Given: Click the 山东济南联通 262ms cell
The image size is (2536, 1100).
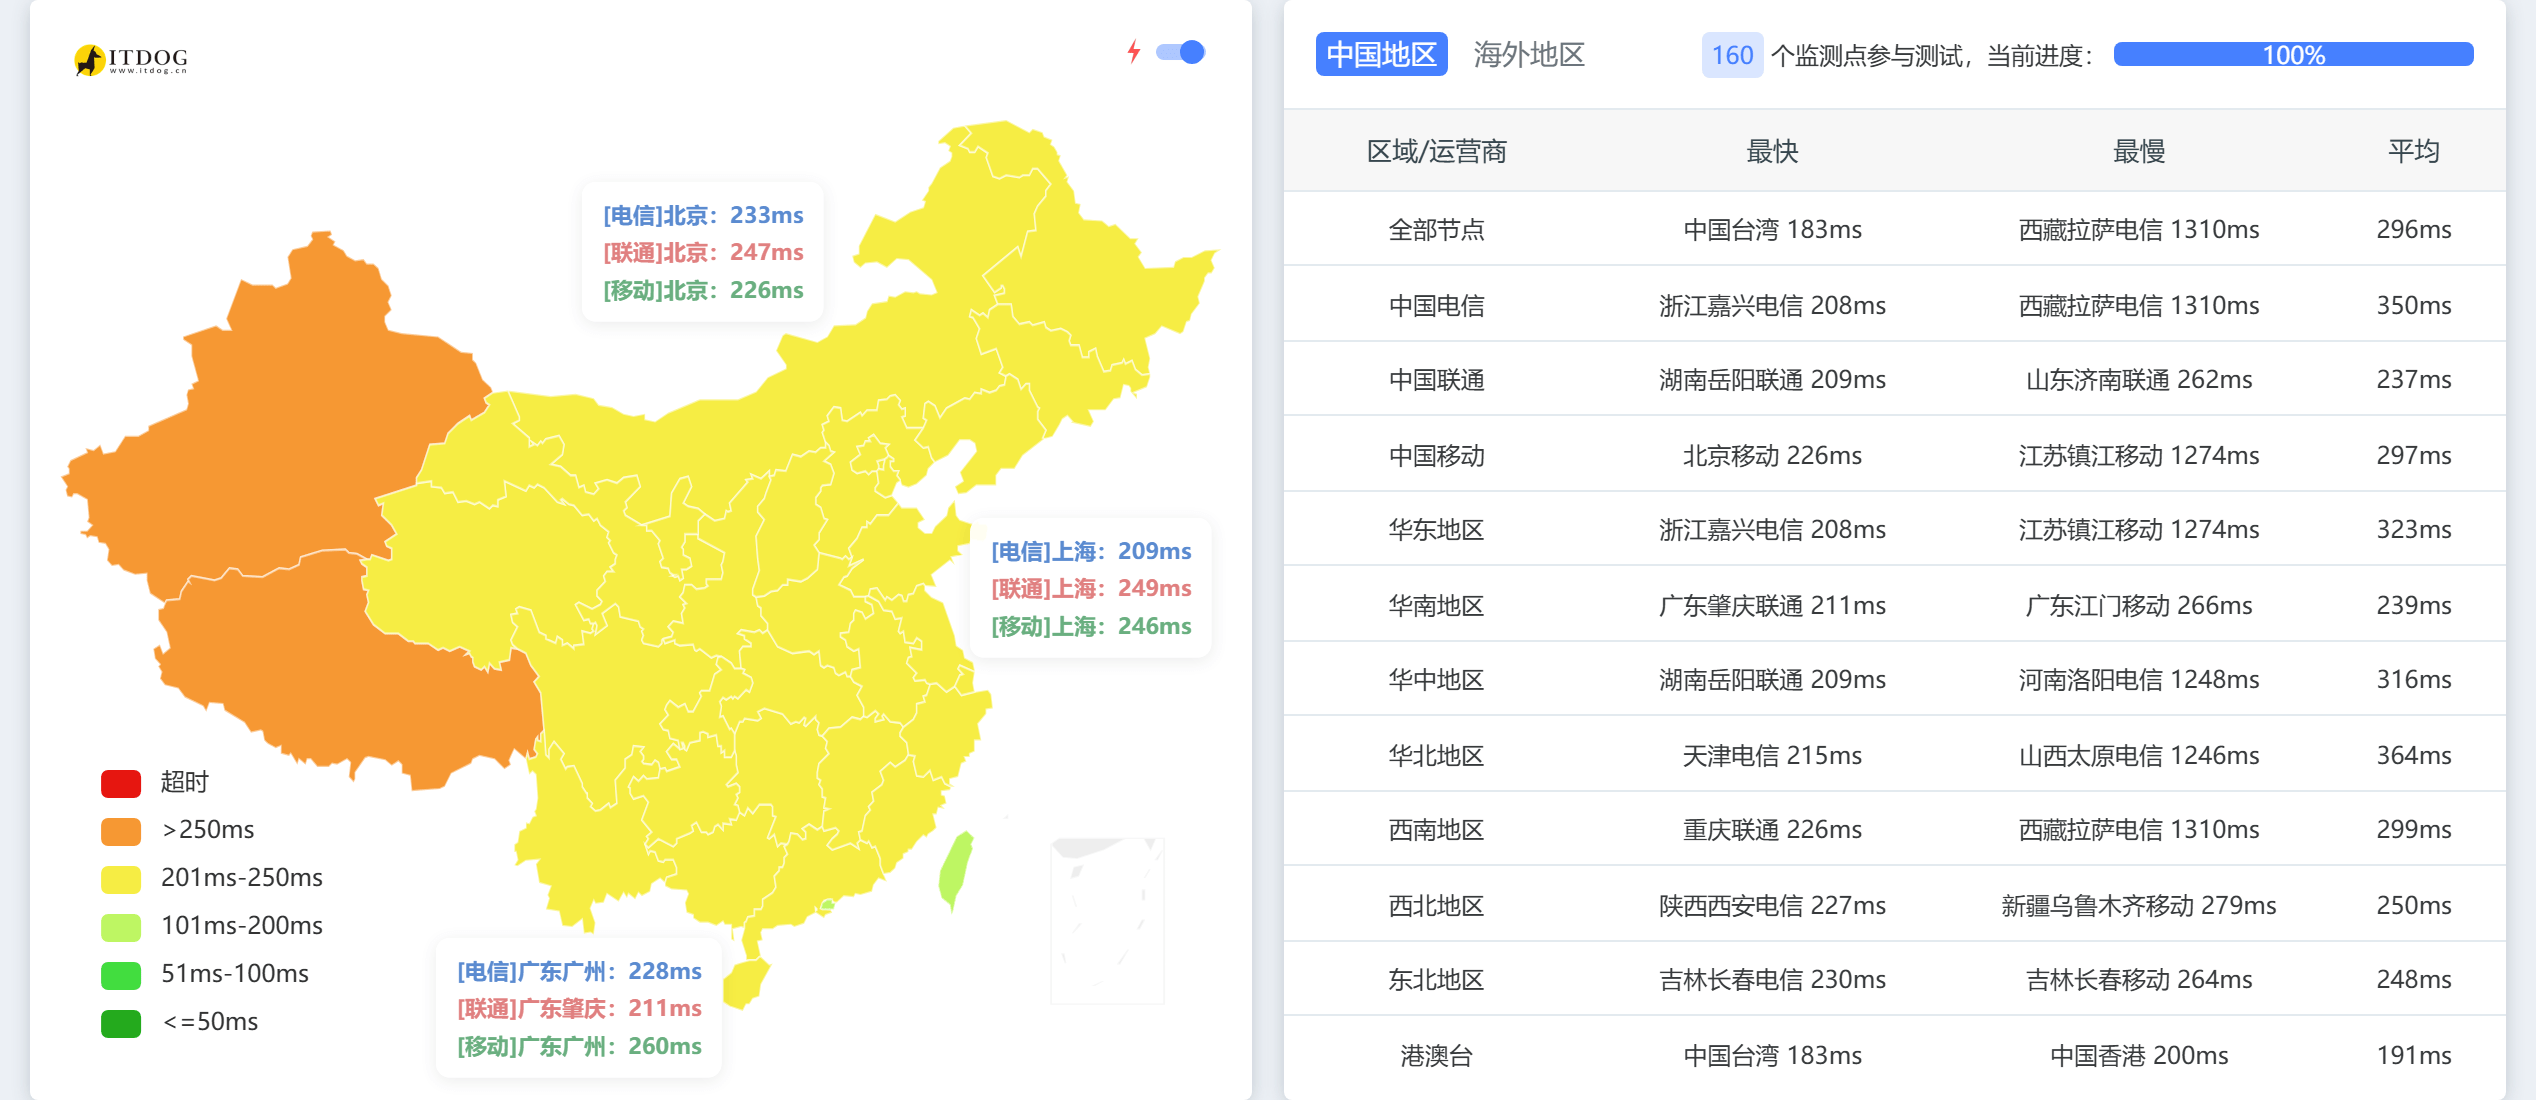Looking at the screenshot, I should tap(2139, 379).
